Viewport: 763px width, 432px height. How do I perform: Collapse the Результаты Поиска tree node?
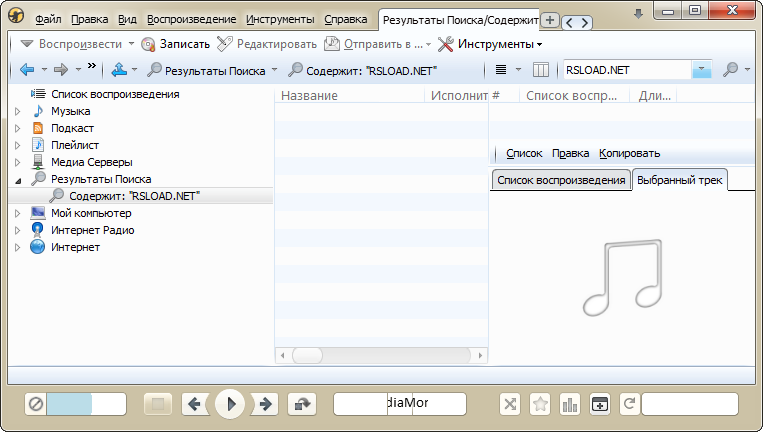point(18,180)
